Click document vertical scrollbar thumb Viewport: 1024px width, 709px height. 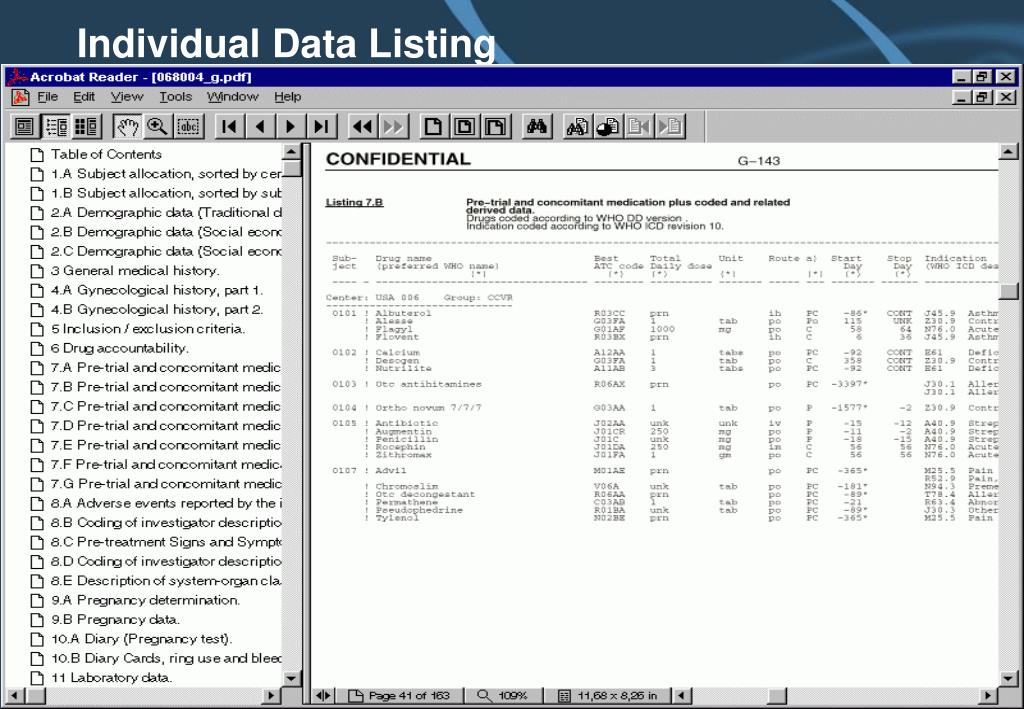1008,291
